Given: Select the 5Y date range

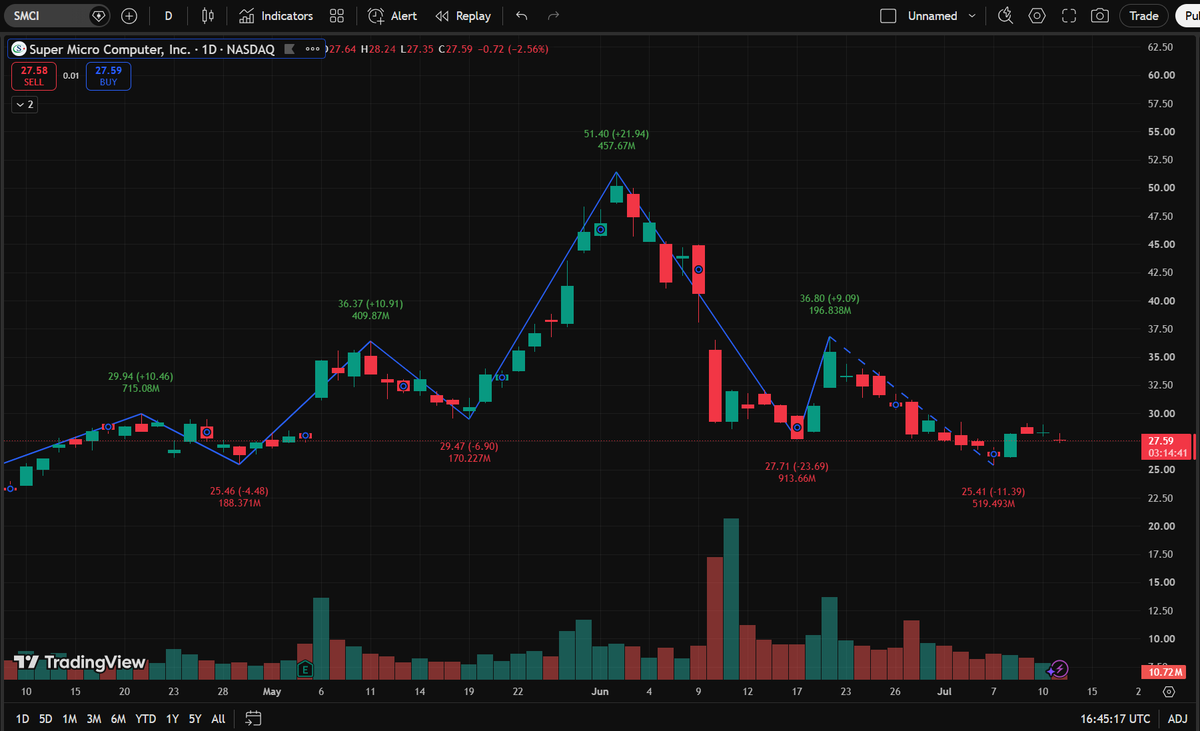Looking at the screenshot, I should 195,718.
